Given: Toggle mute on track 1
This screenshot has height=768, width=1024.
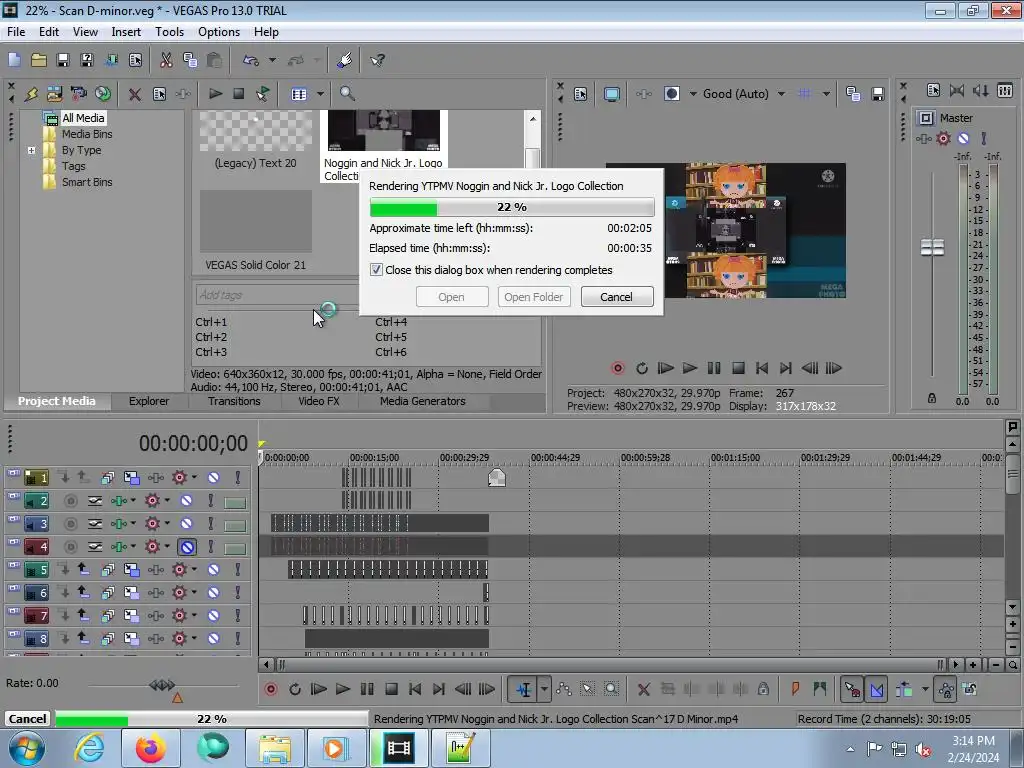Looking at the screenshot, I should pos(214,477).
